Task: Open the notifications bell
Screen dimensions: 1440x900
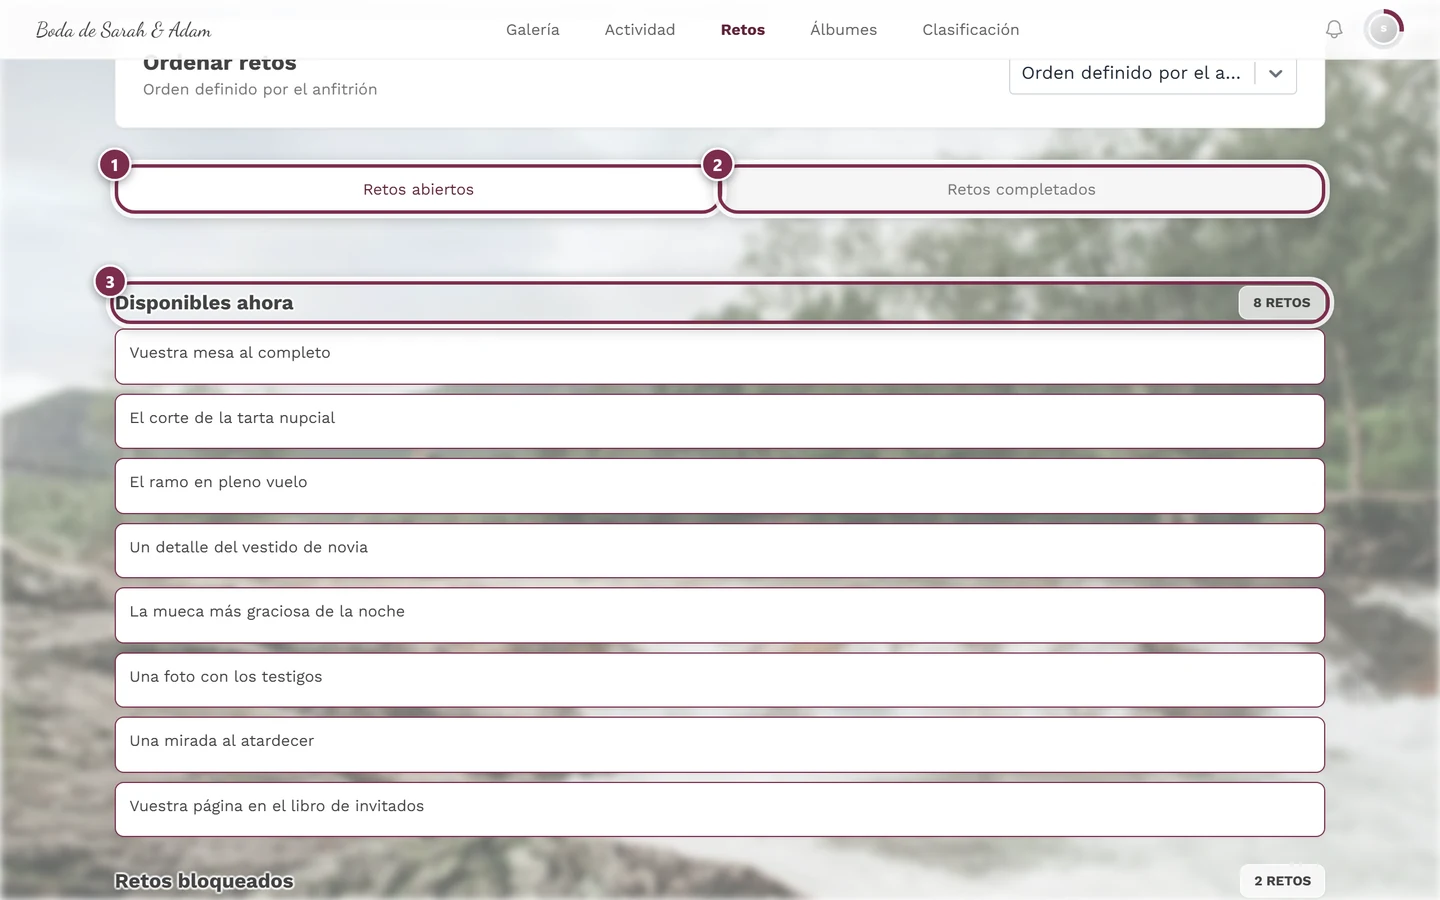Action: [x=1334, y=30]
